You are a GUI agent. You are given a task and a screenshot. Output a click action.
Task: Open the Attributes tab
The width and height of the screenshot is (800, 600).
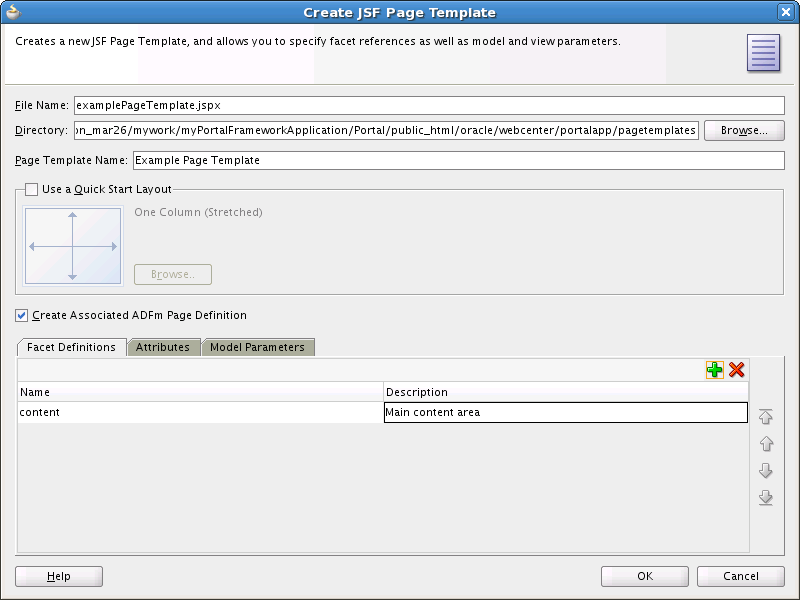coord(163,347)
